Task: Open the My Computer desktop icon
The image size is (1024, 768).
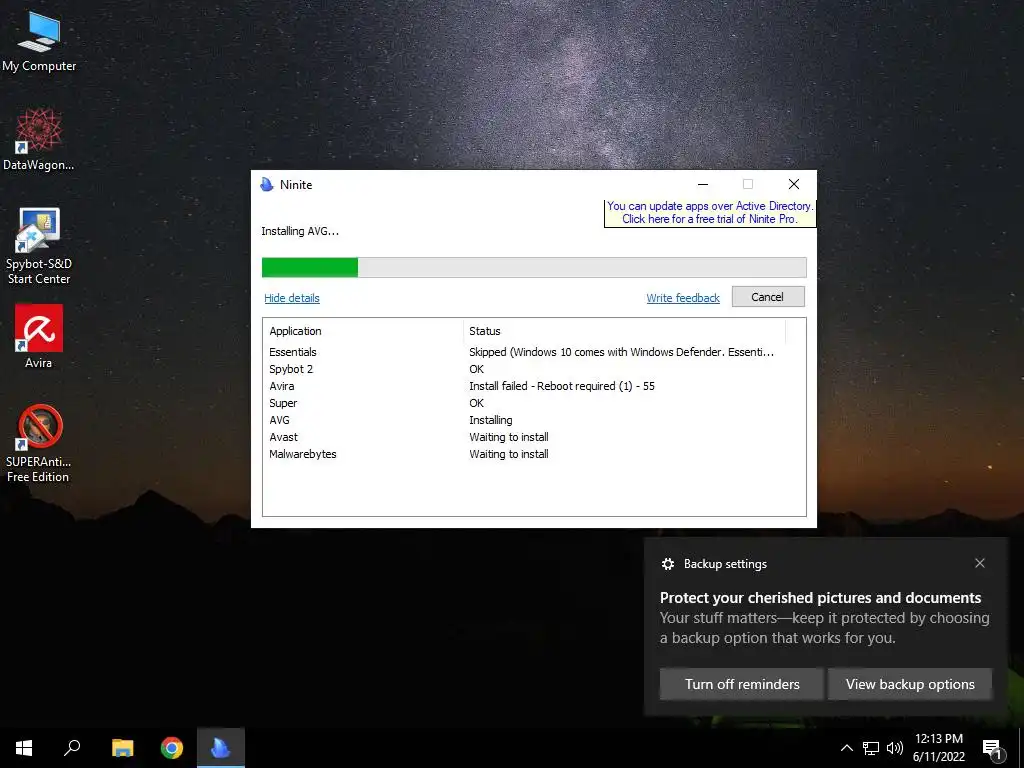Action: point(39,40)
